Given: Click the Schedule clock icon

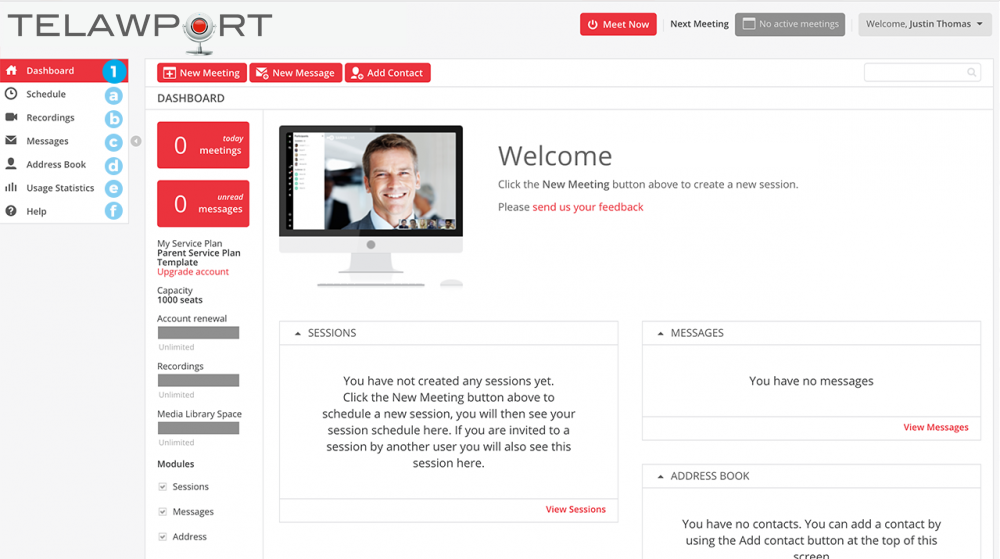Looking at the screenshot, I should pyautogui.click(x=11, y=94).
